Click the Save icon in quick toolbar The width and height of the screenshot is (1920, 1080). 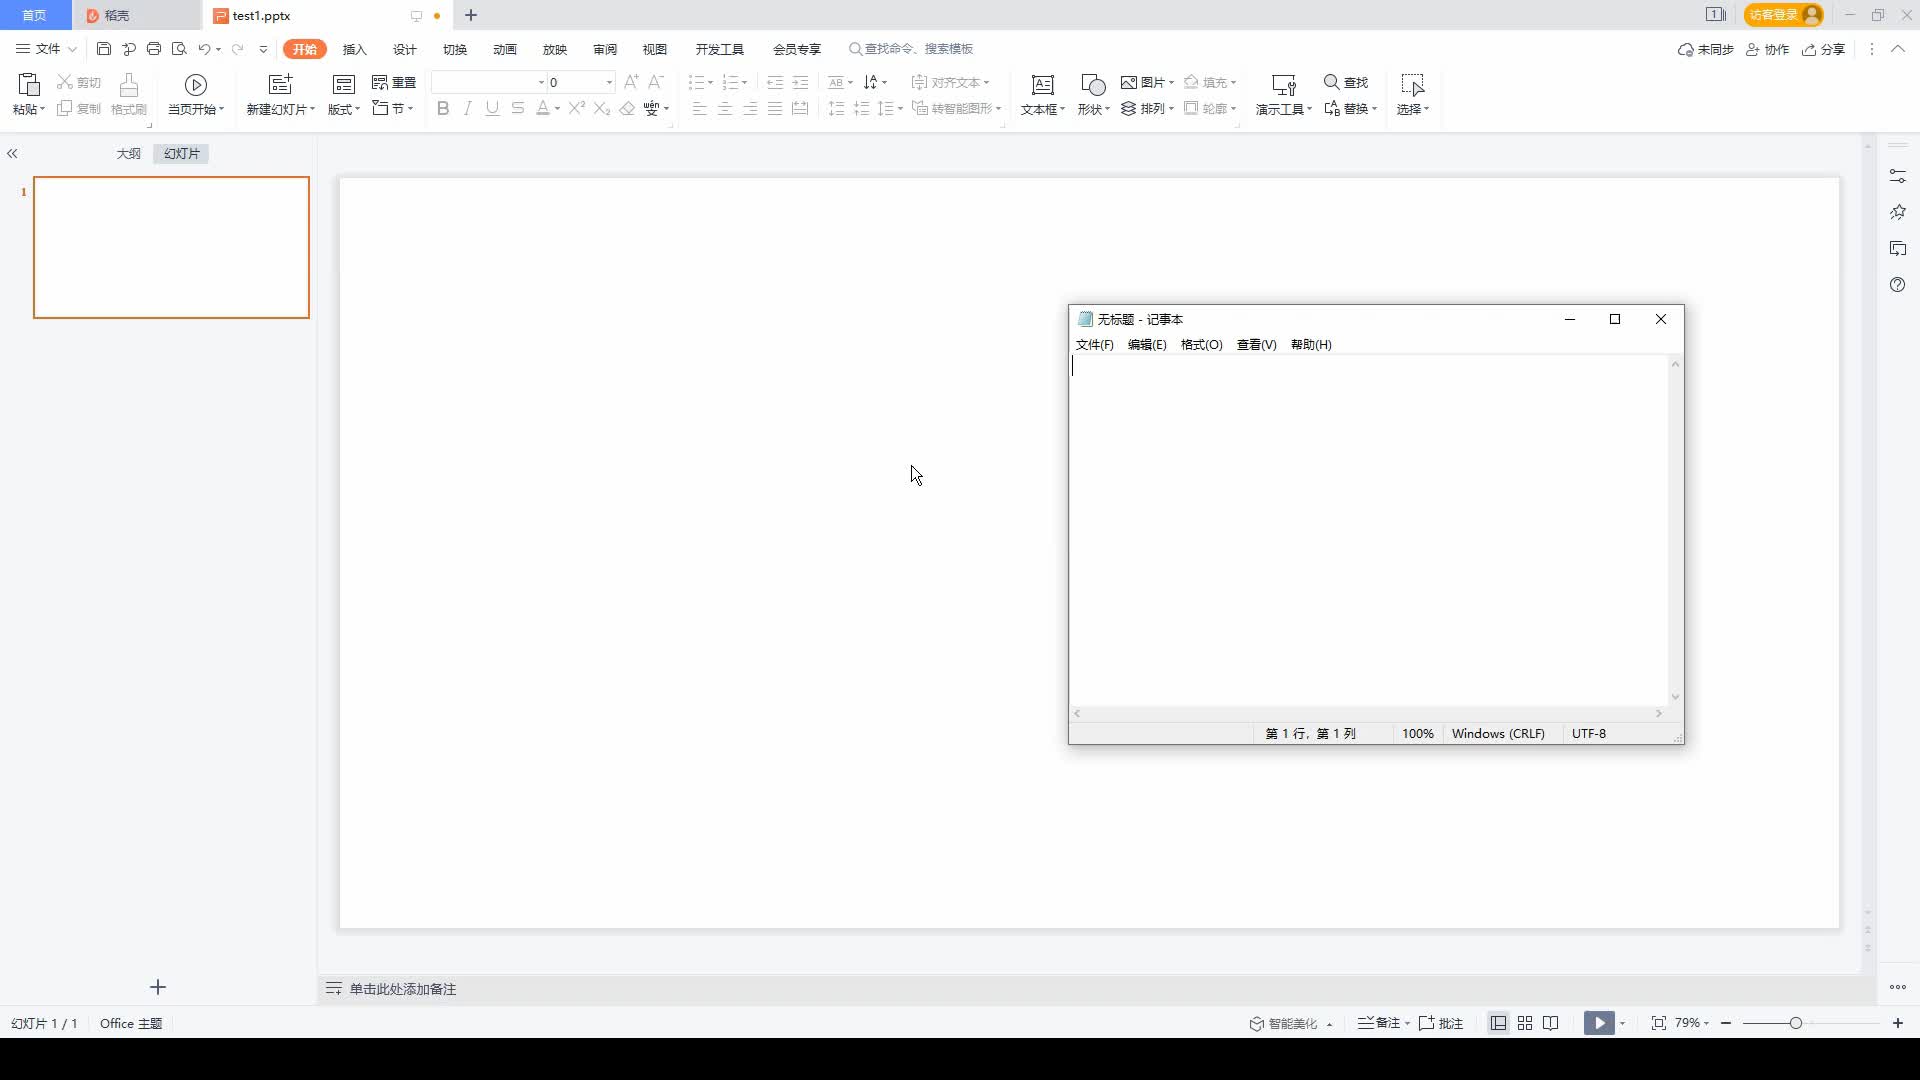(x=104, y=49)
